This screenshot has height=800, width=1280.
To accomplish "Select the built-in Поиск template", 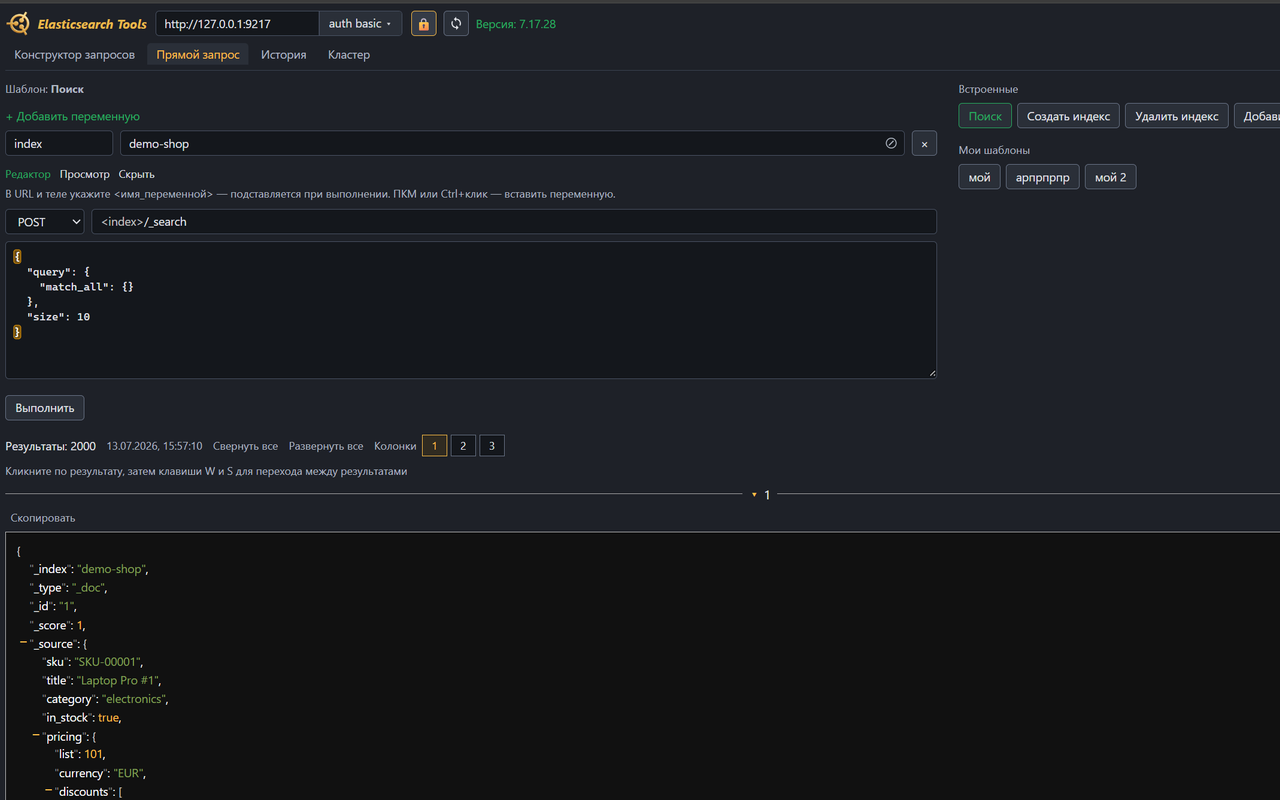I will click(985, 116).
